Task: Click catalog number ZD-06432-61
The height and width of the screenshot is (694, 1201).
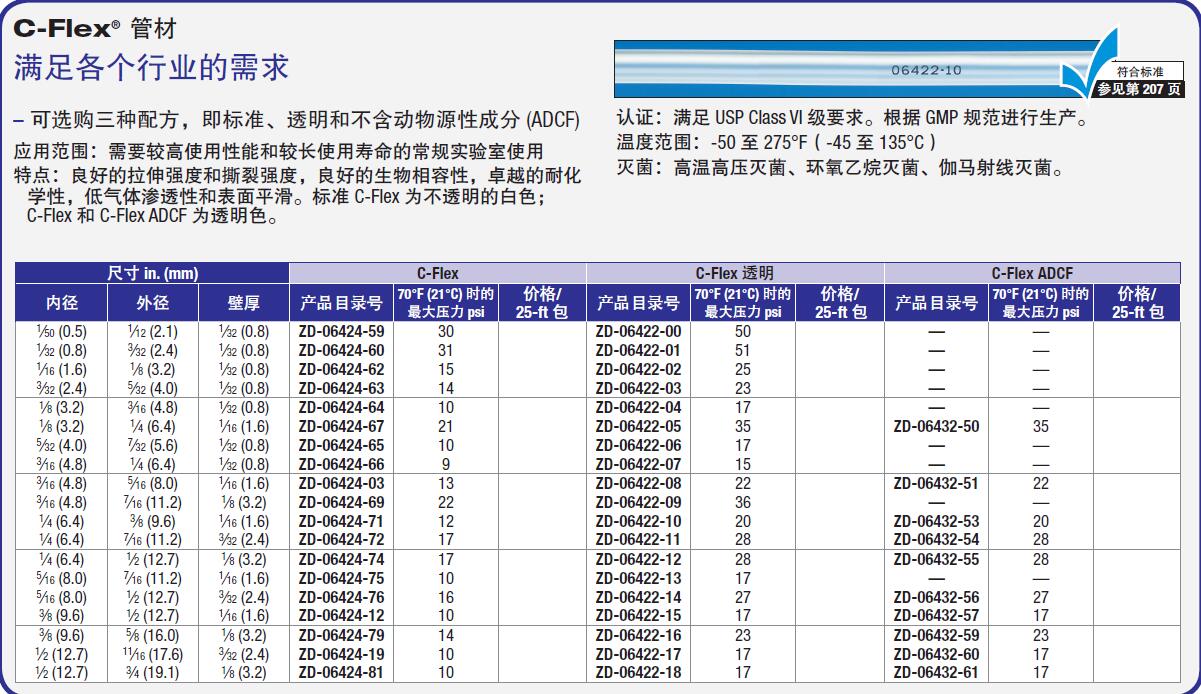Action: tap(936, 673)
